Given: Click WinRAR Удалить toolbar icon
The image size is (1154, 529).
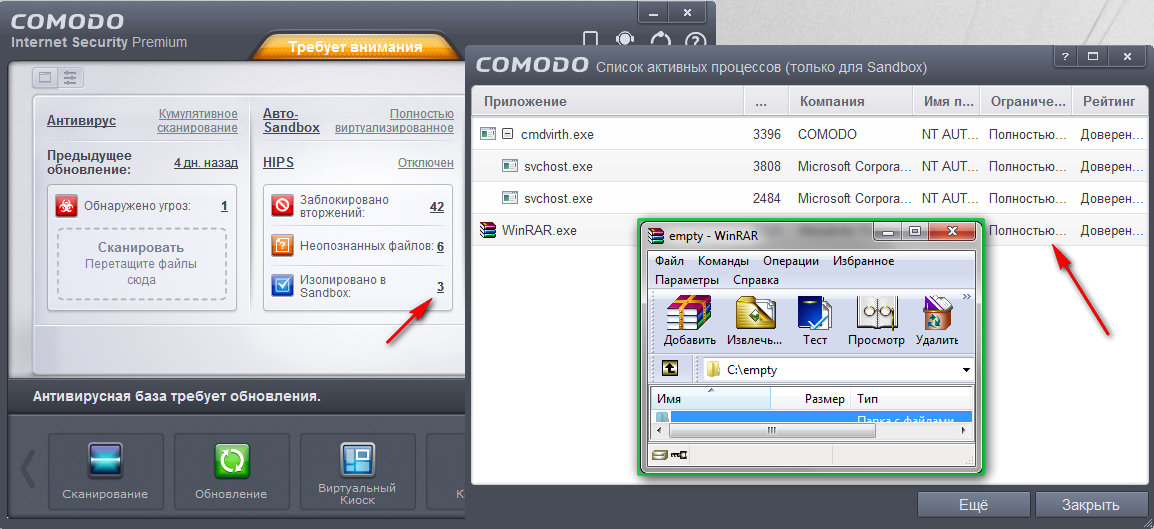Looking at the screenshot, I should 938,320.
